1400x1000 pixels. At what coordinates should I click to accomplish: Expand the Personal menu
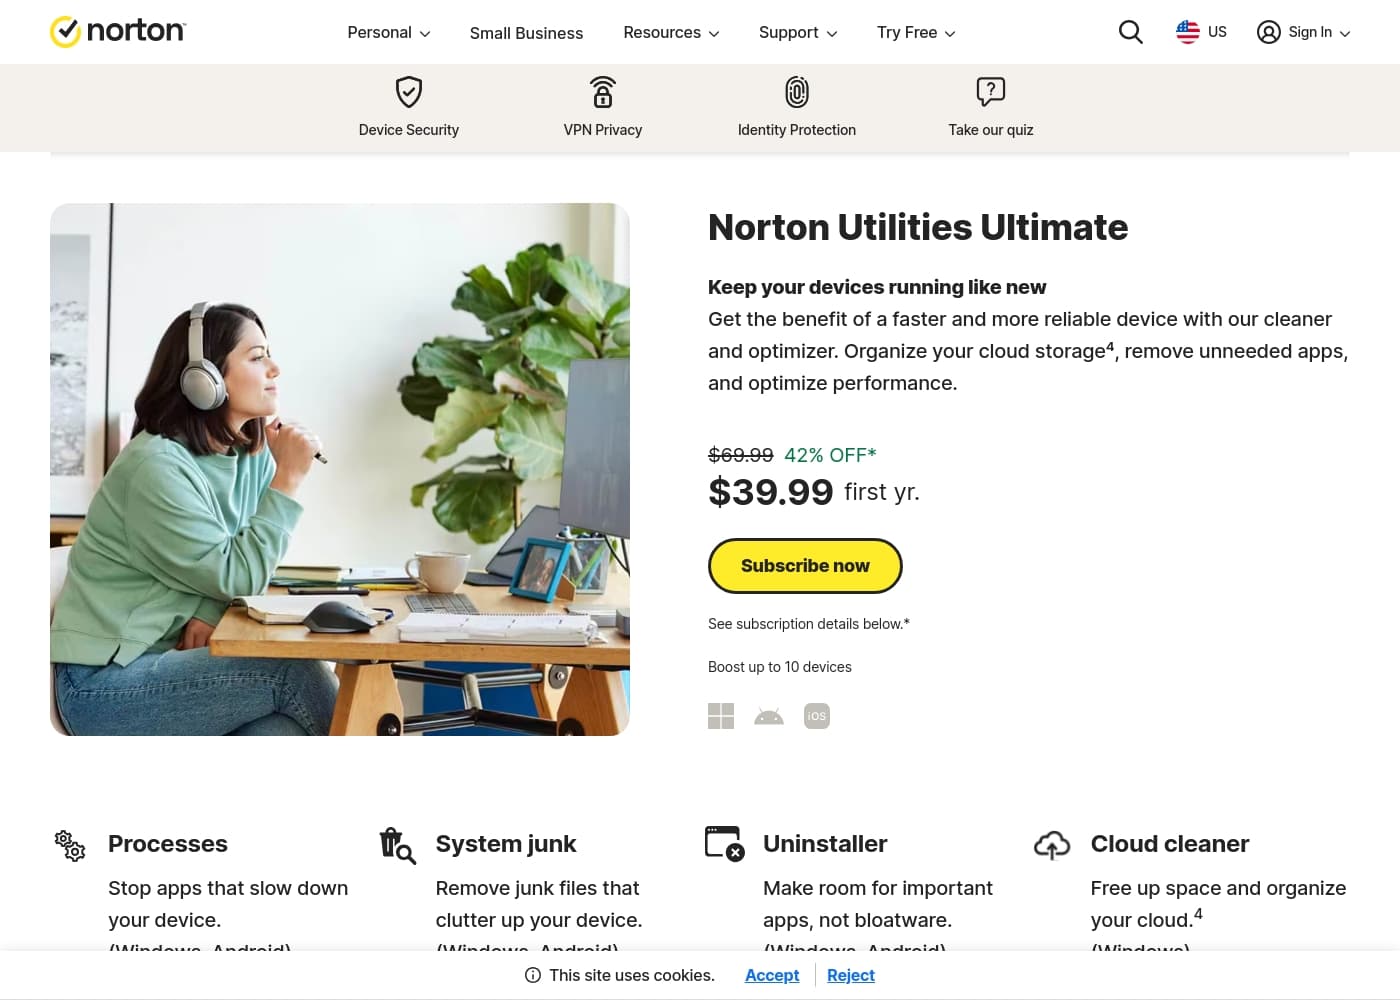(x=388, y=32)
